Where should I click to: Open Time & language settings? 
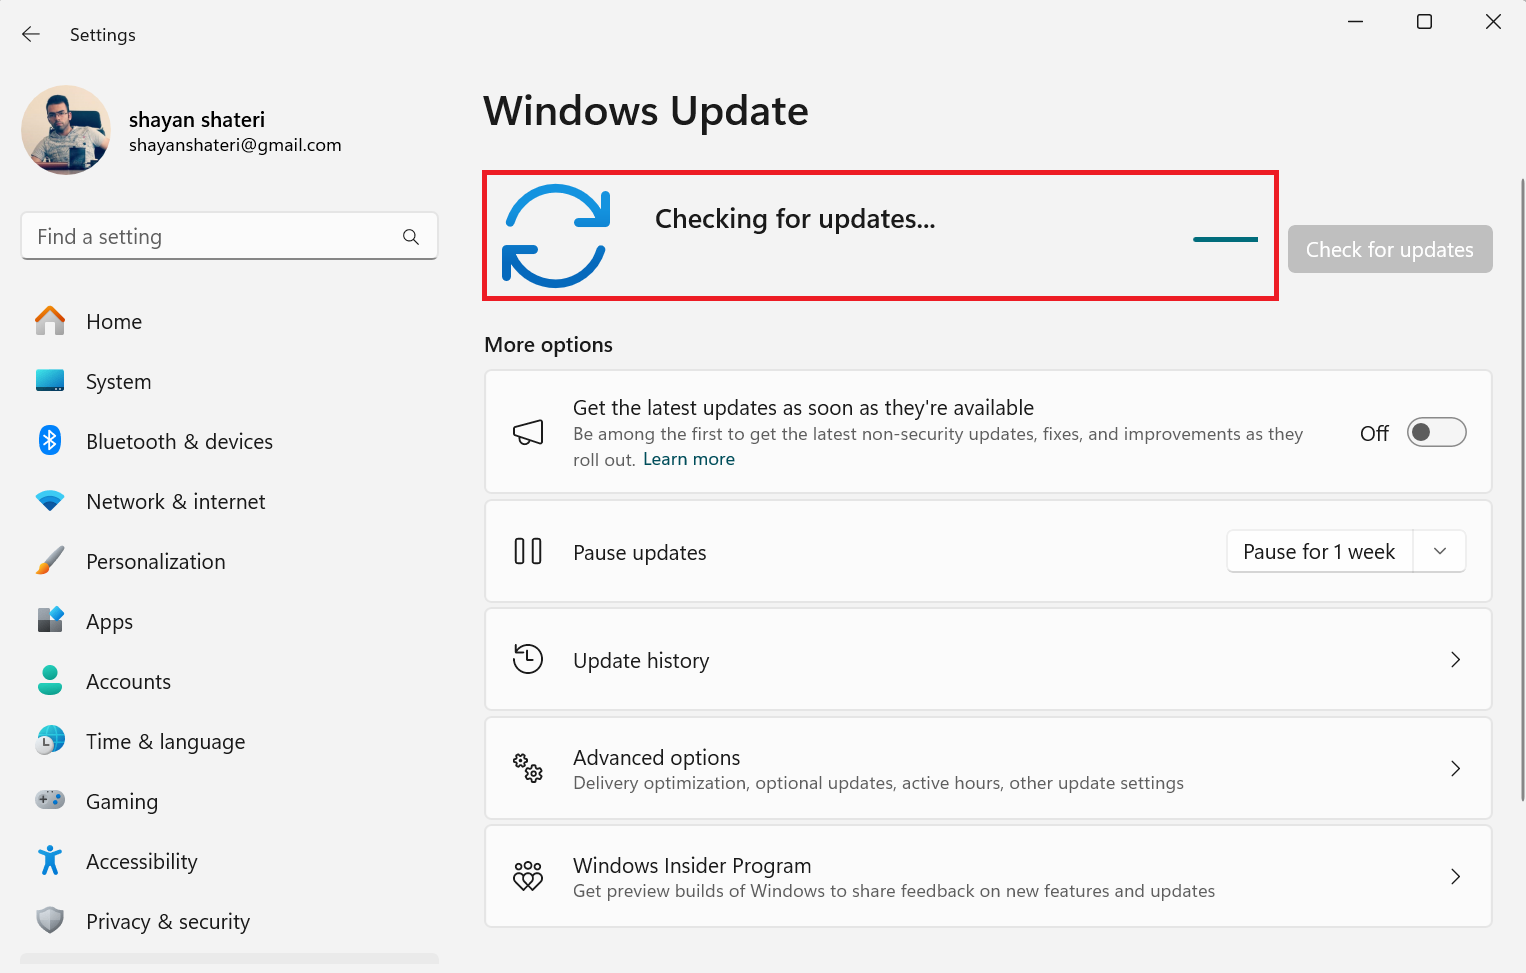(230, 741)
